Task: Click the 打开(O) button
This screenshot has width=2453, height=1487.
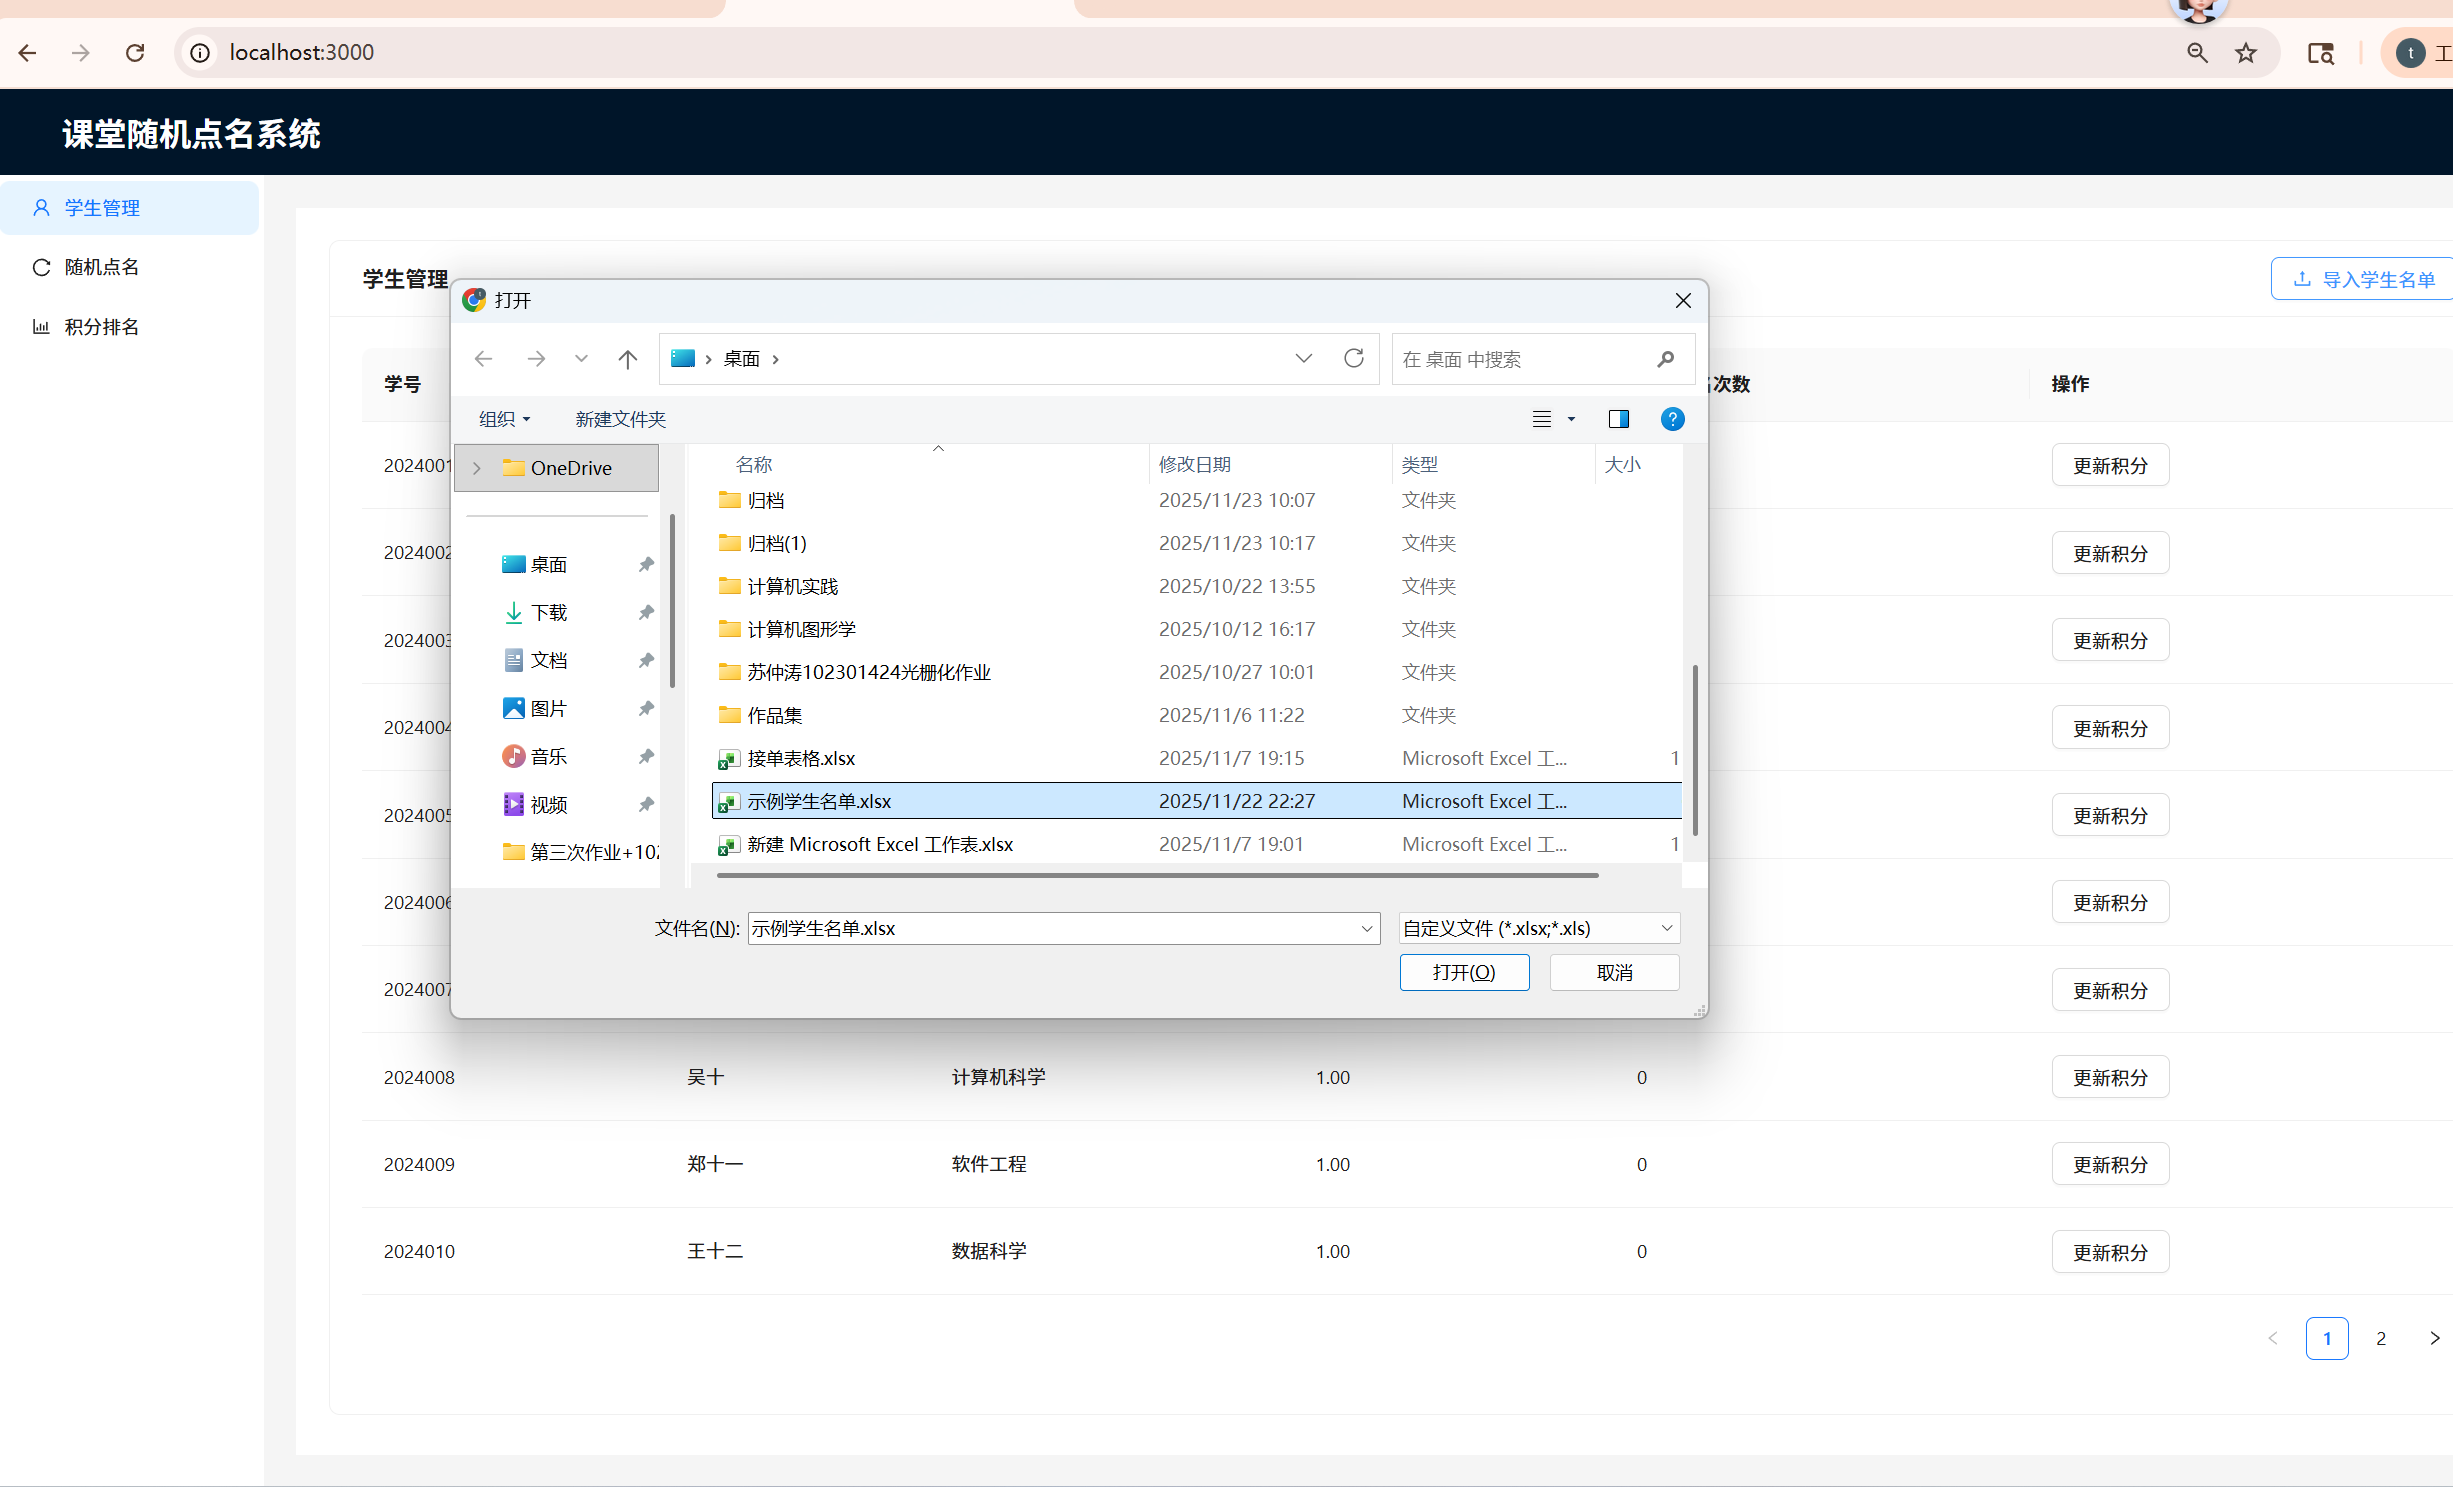Action: (x=1463, y=972)
